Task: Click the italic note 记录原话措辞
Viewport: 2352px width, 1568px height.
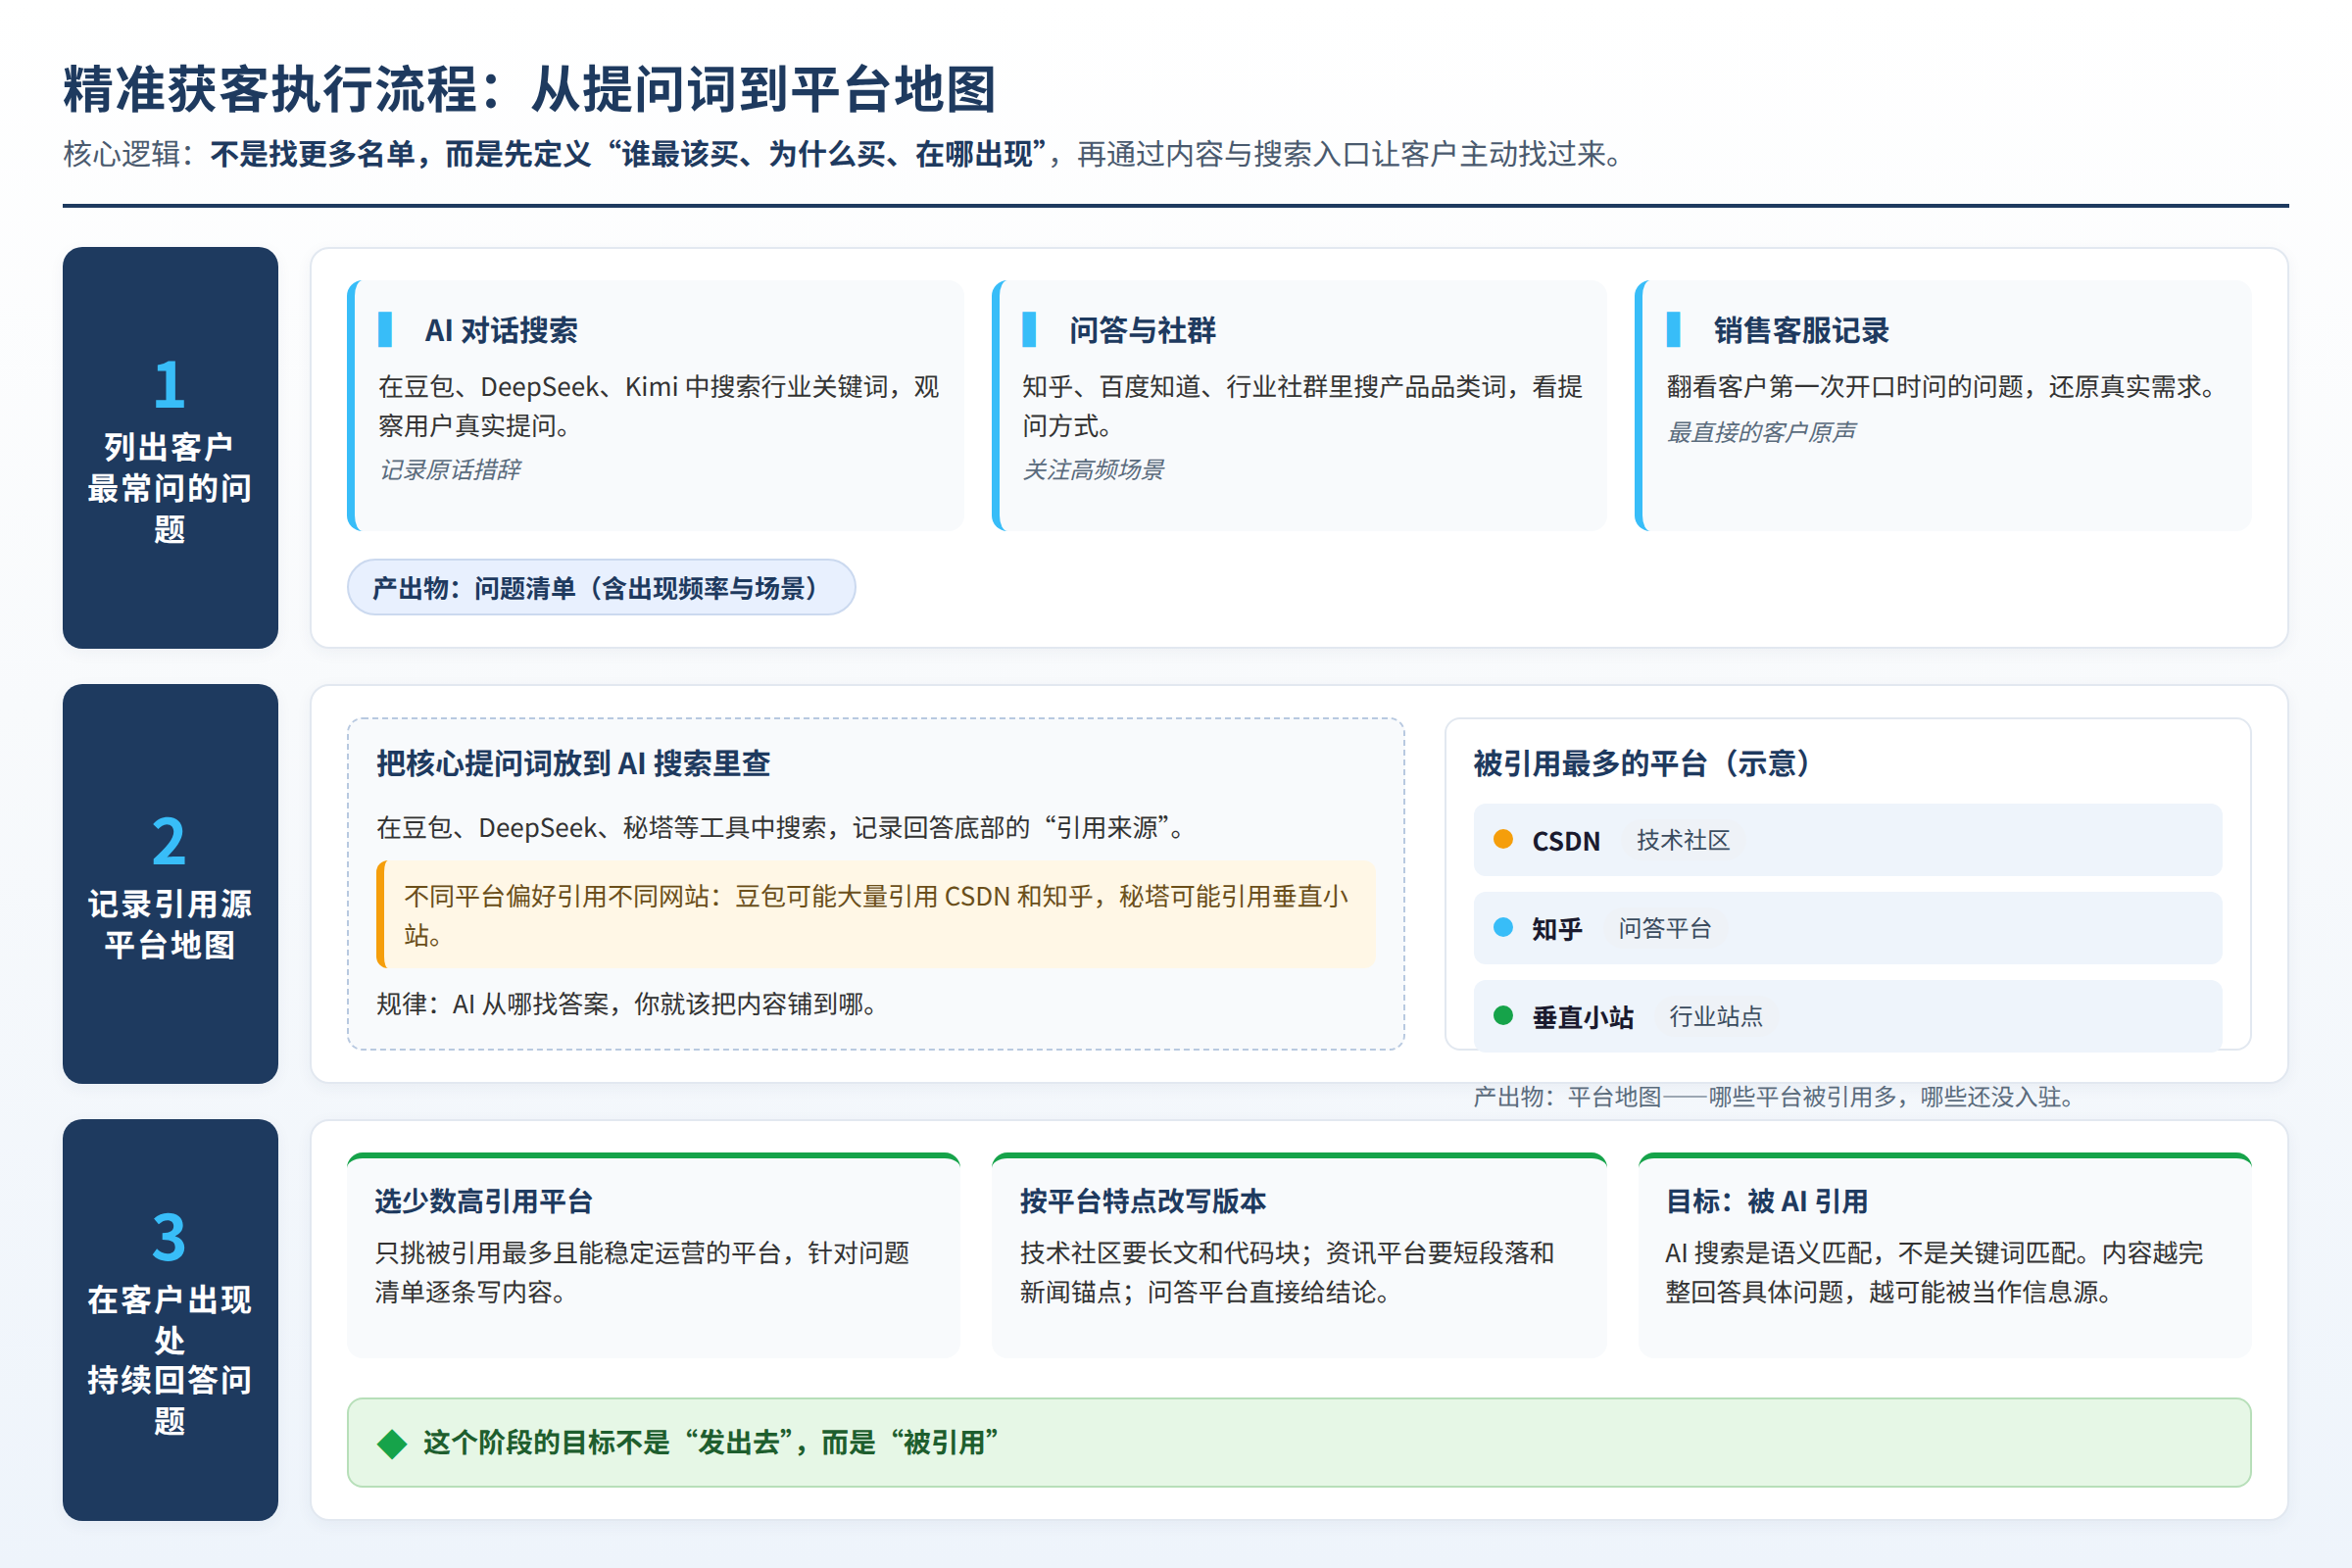Action: click(x=450, y=469)
